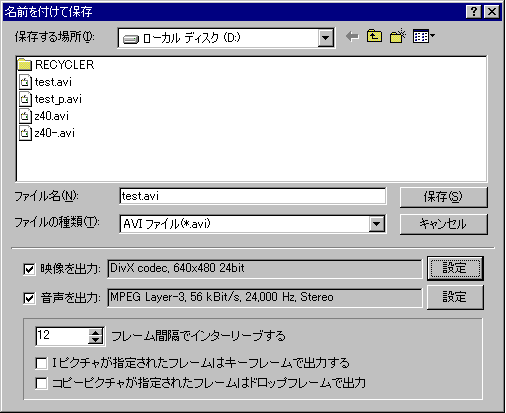Click the 保存 save button

[x=443, y=197]
